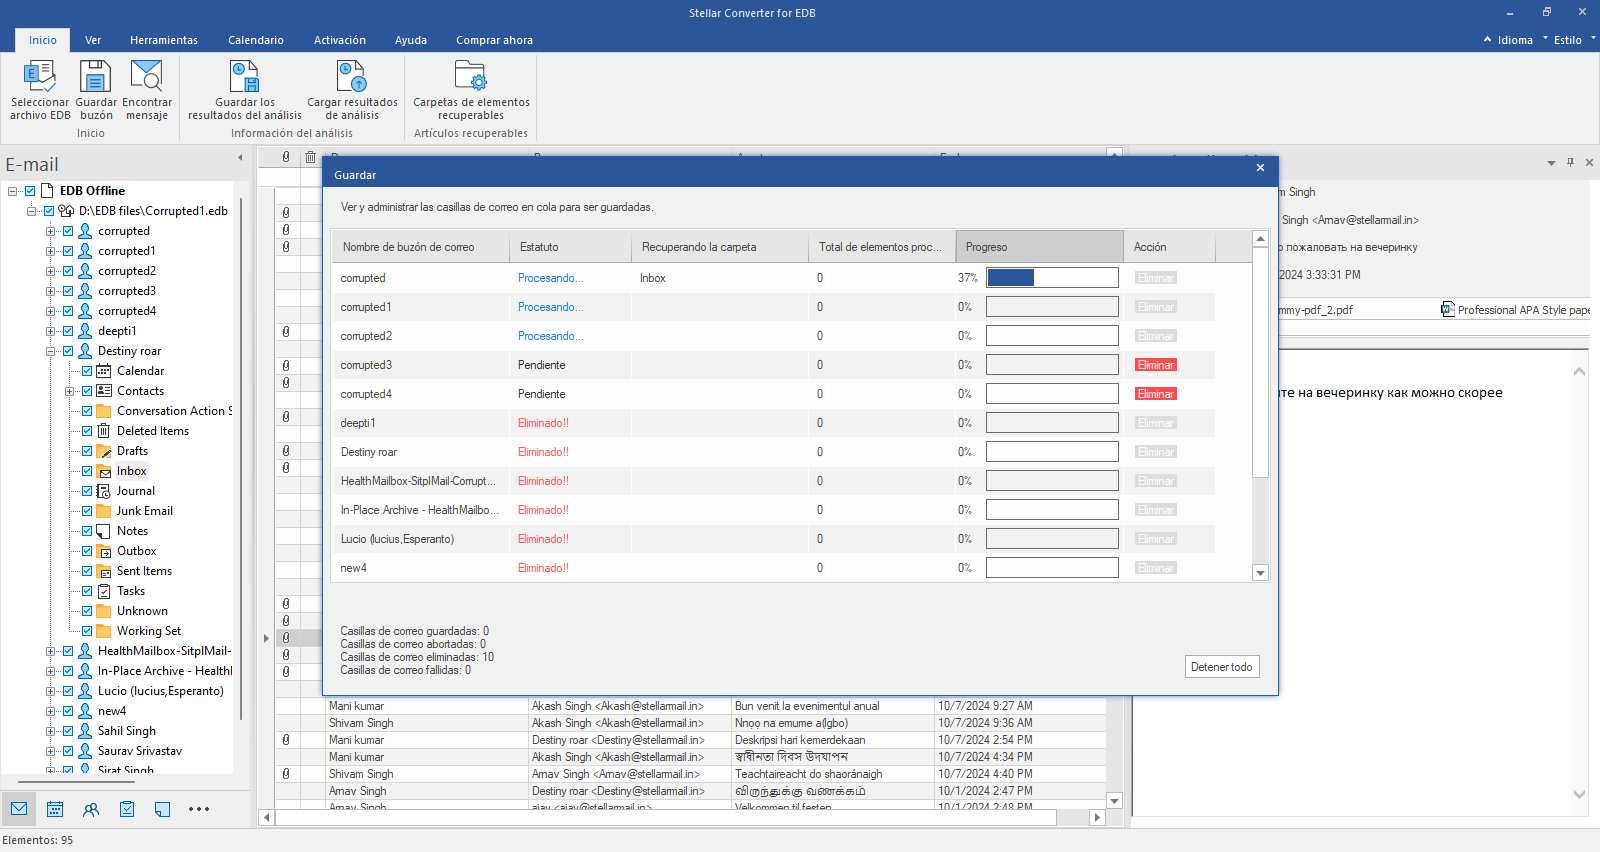Click Seleccionar archivo EDB icon
Viewport: 1600px width, 852px height.
coord(39,77)
